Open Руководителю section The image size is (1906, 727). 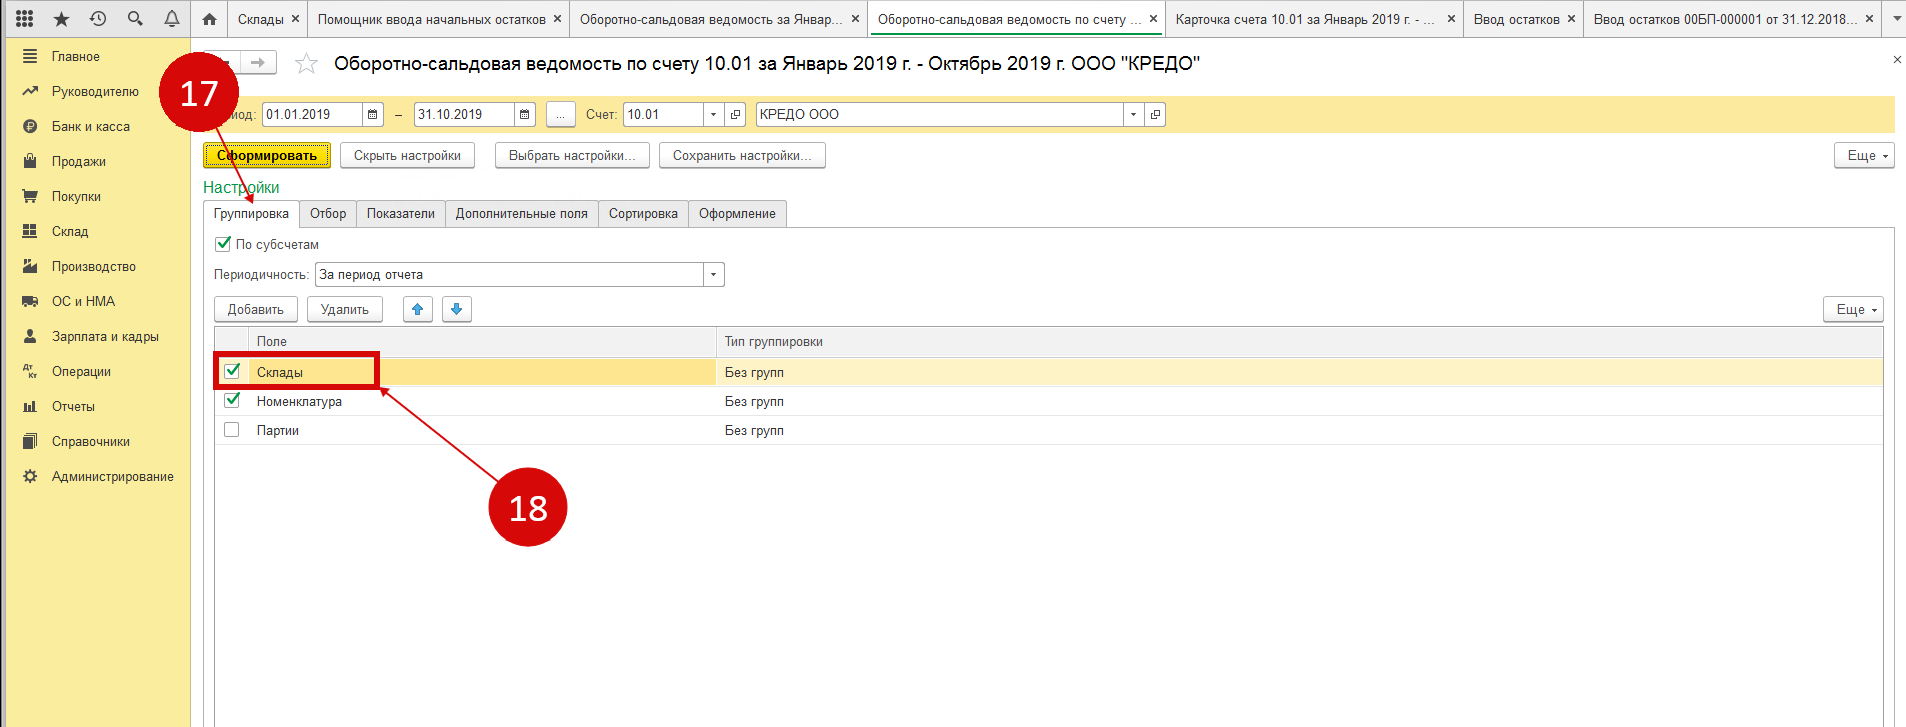95,92
